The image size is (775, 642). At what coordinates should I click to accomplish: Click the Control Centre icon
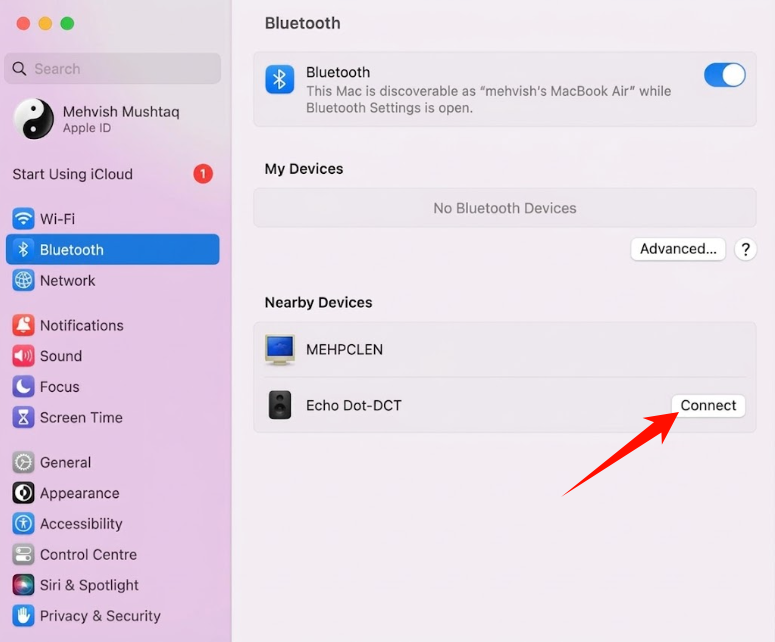23,555
